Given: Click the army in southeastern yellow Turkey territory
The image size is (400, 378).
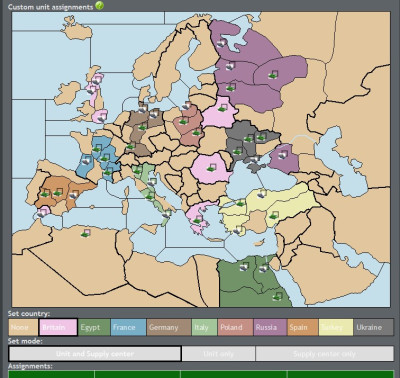Looking at the screenshot, I should pos(274,216).
